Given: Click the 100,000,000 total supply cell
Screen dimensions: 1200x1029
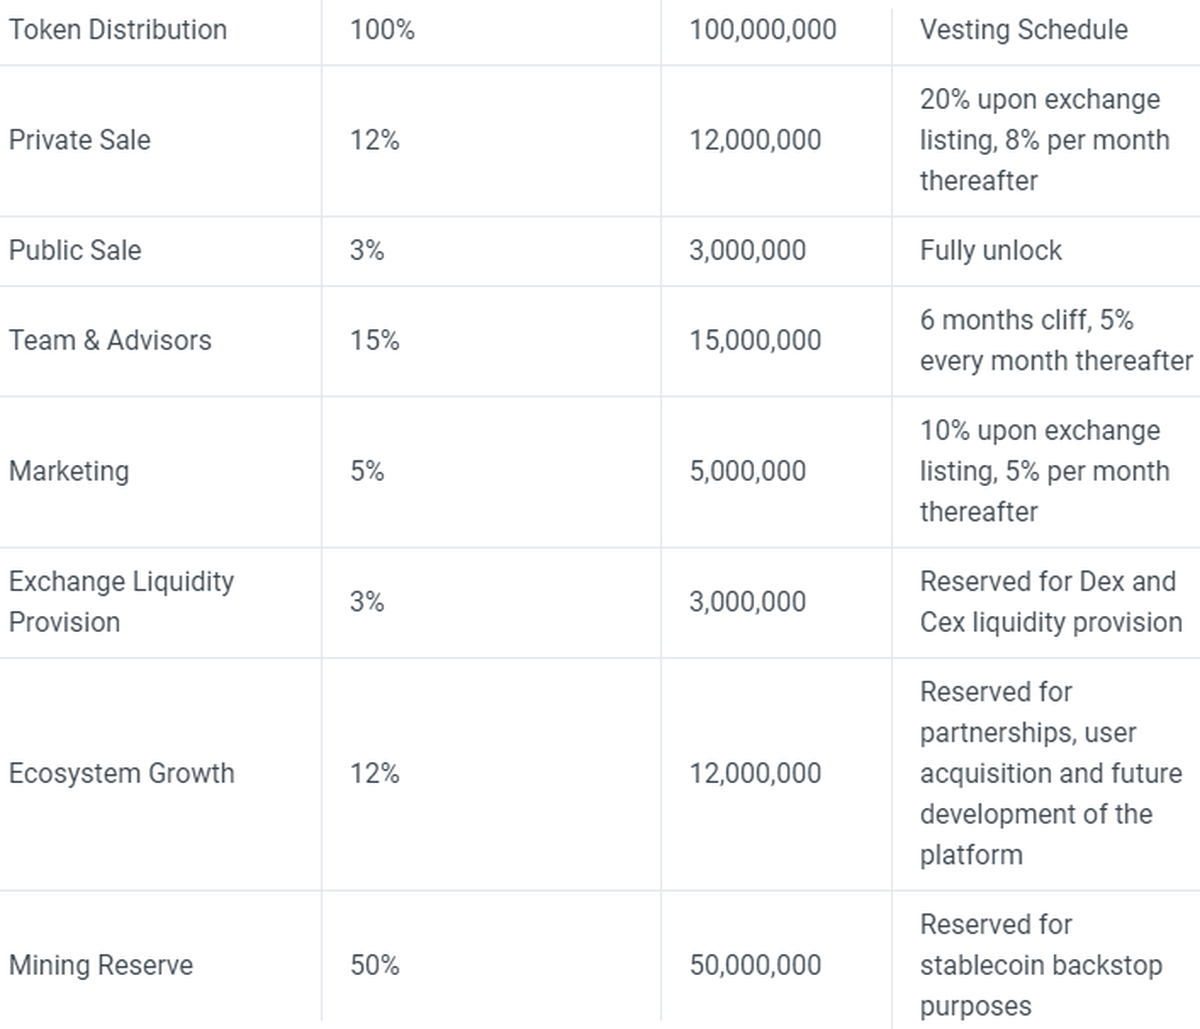Looking at the screenshot, I should pyautogui.click(x=762, y=30).
